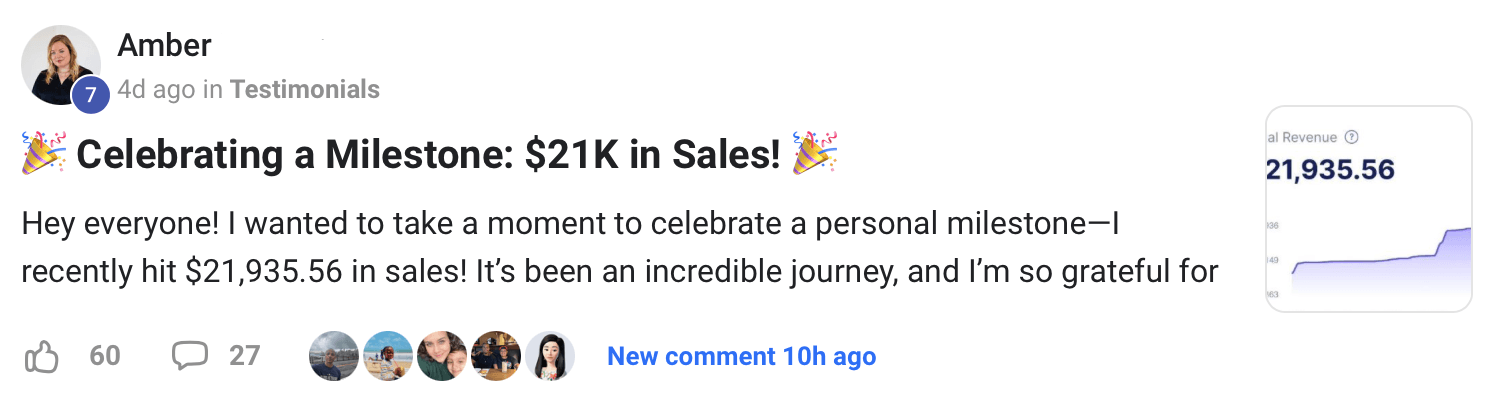The width and height of the screenshot is (1500, 409).
Task: Jump to New comment 10h ago
Action: (x=741, y=356)
